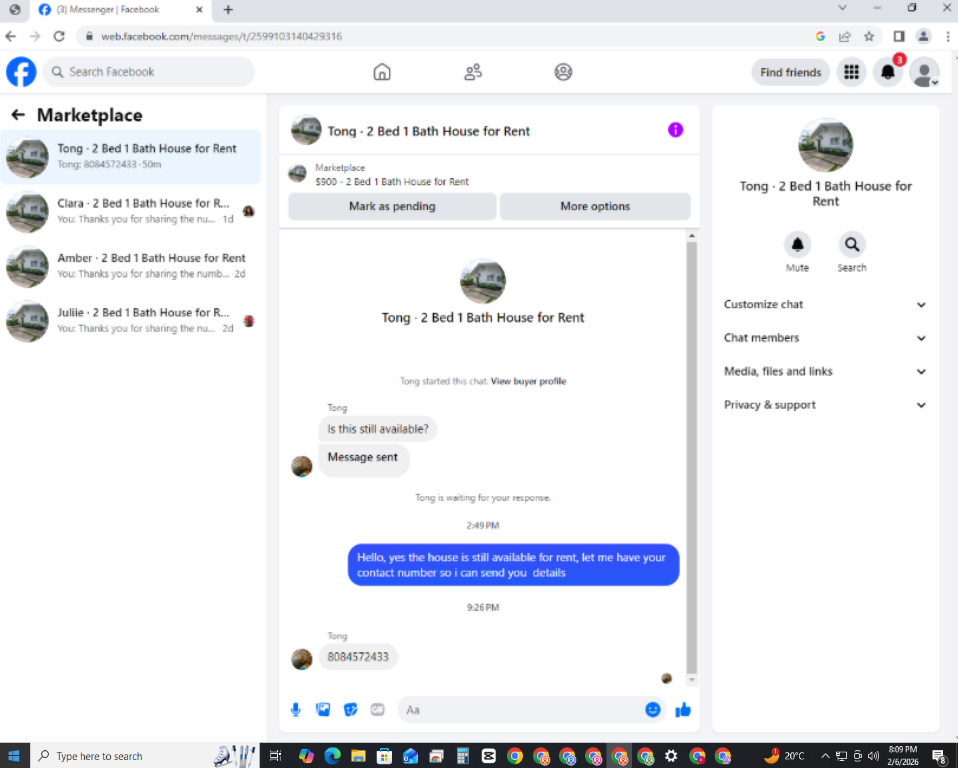
Task: Expand the Customize chat section
Action: (825, 304)
